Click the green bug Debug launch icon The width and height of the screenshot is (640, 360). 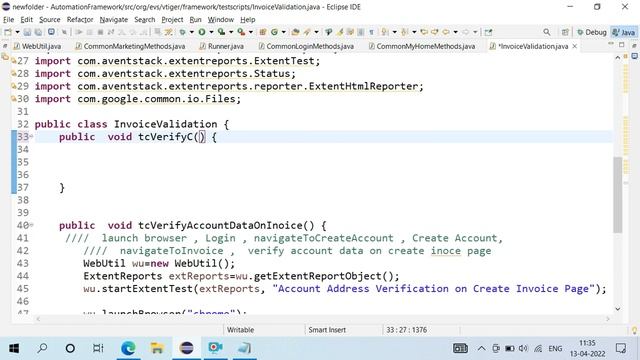pyautogui.click(x=182, y=32)
